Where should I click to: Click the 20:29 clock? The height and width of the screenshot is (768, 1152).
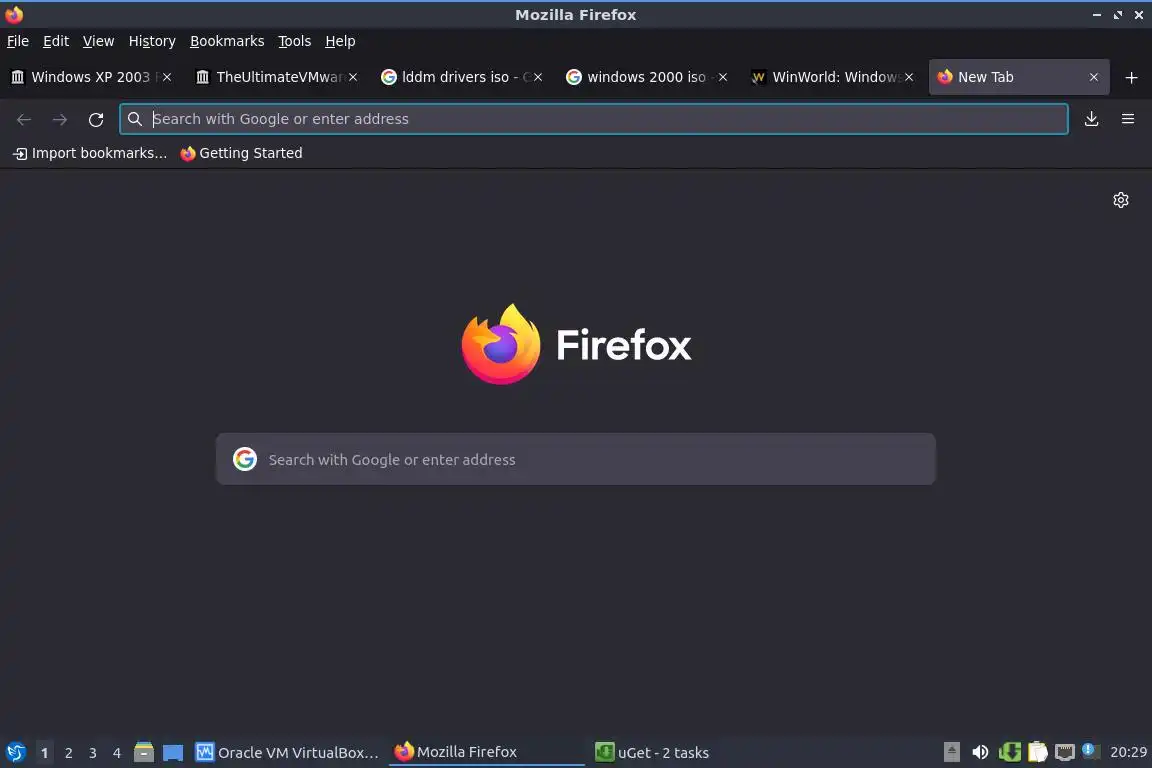coord(1128,753)
